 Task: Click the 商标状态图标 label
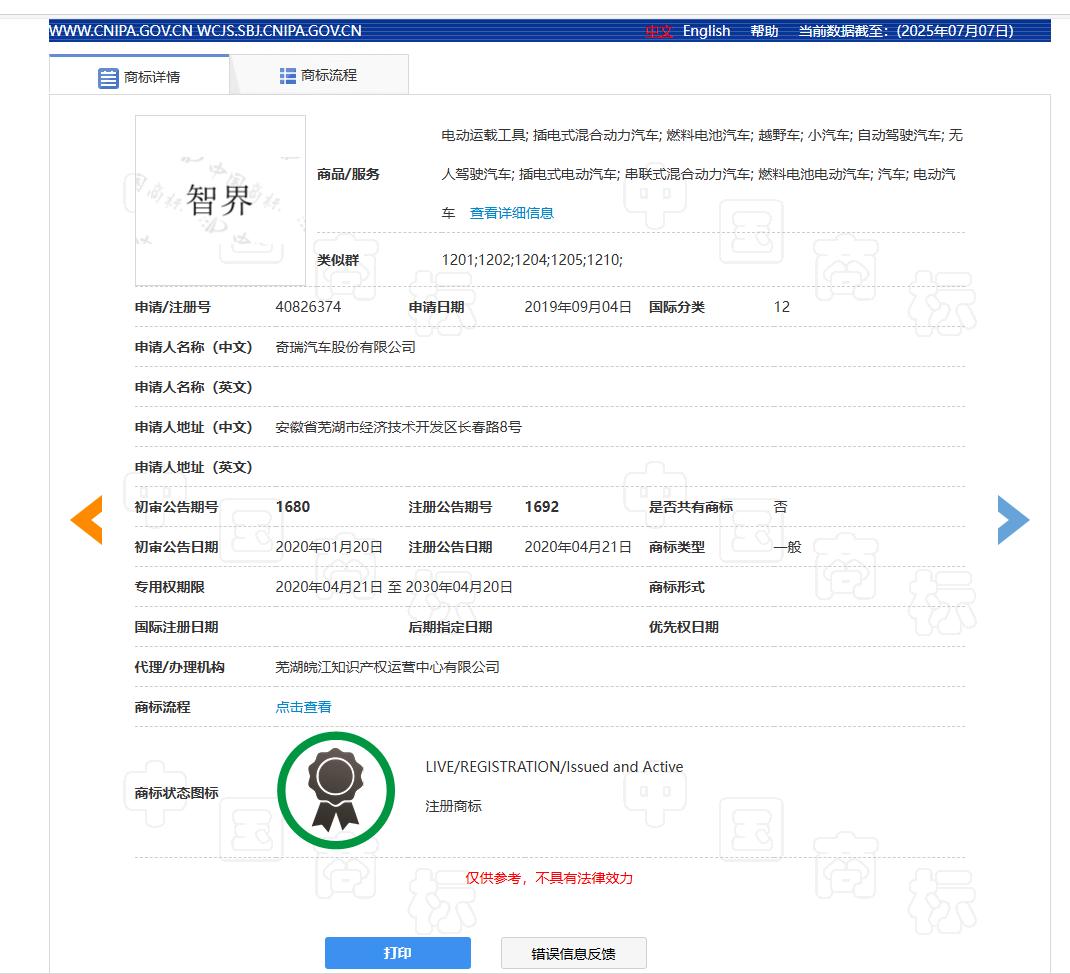(x=177, y=793)
